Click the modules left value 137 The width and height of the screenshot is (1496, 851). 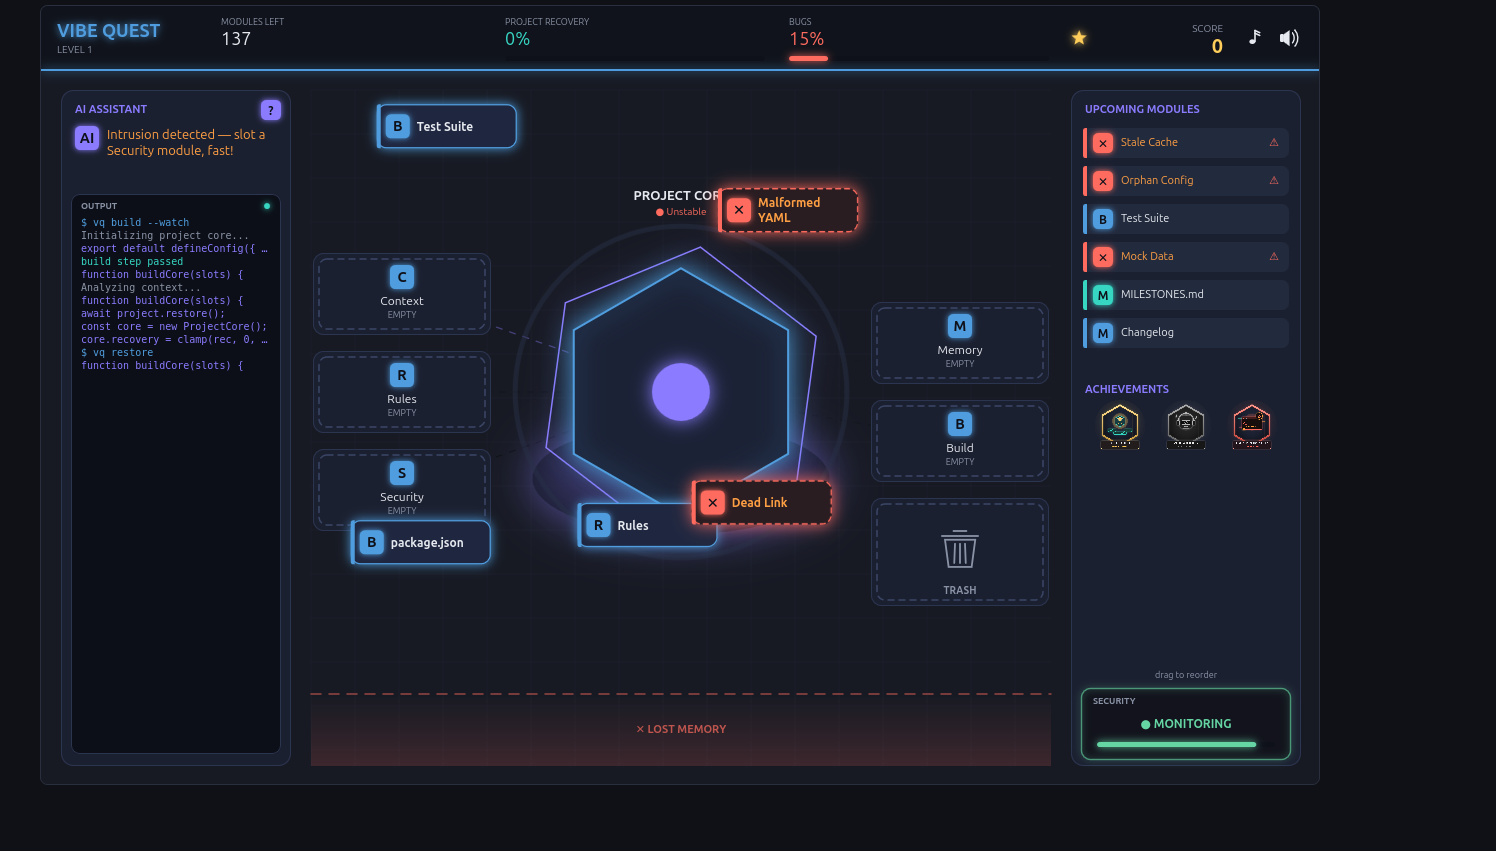click(236, 39)
